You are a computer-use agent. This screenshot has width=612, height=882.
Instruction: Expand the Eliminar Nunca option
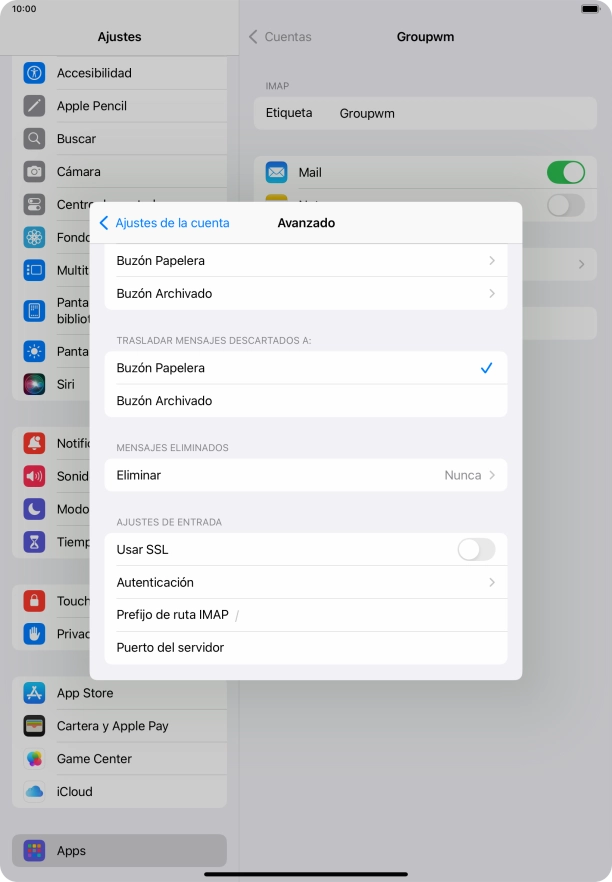[x=305, y=475]
